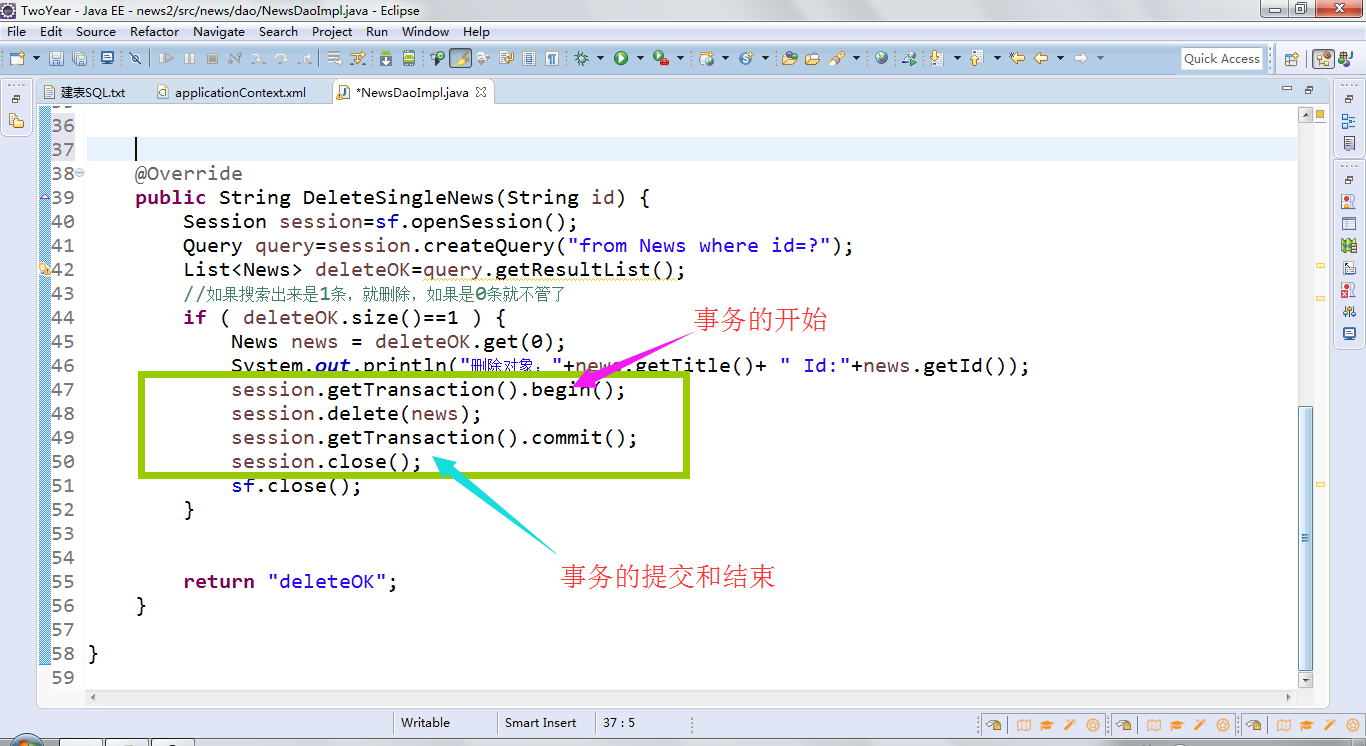1366x746 pixels.
Task: Click the Step Return icon
Action: [x=304, y=58]
